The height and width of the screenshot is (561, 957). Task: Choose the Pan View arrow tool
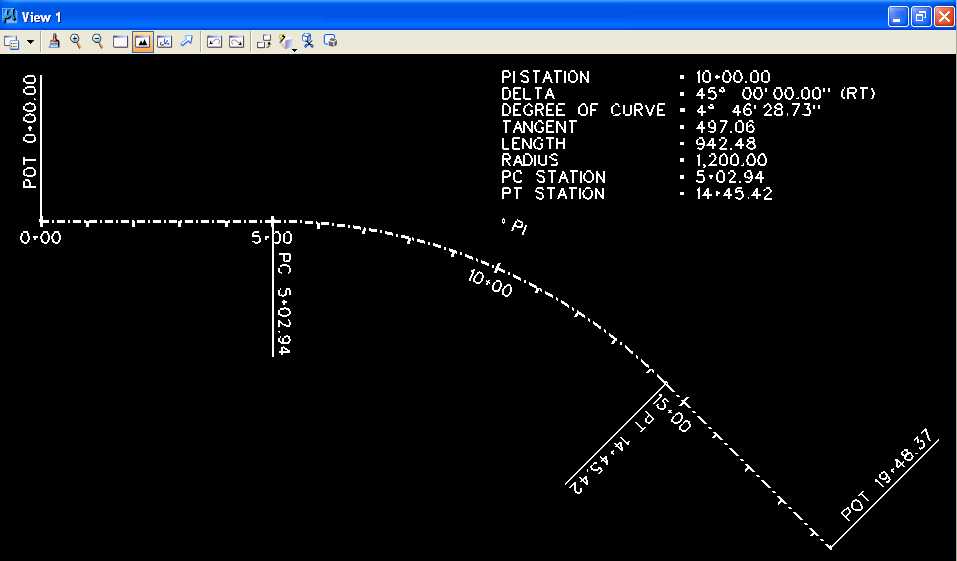click(186, 41)
